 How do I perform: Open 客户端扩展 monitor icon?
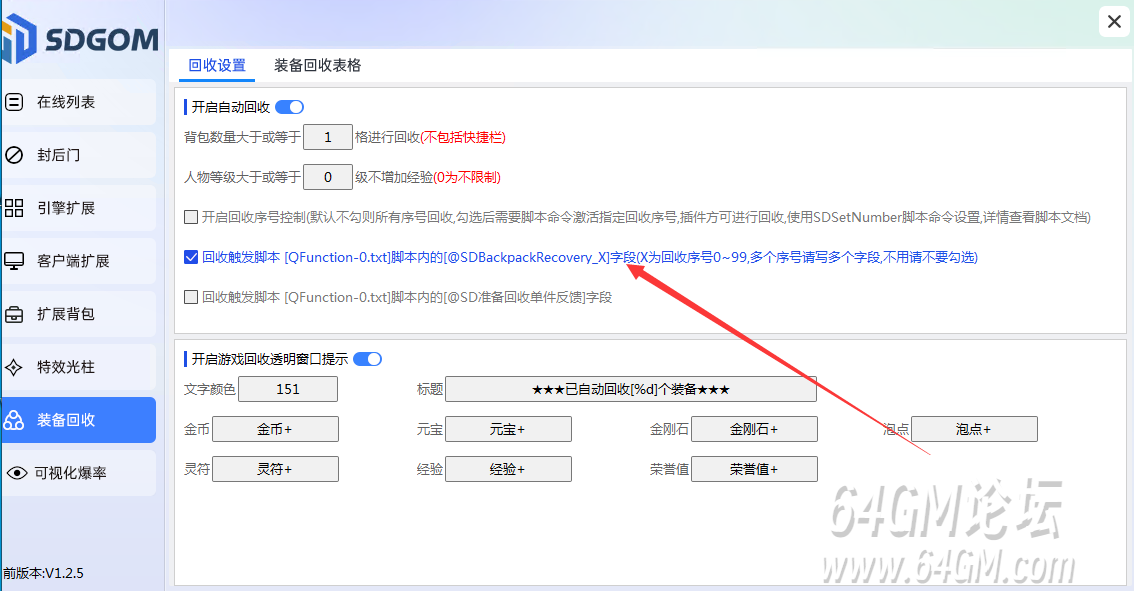pyautogui.click(x=14, y=261)
